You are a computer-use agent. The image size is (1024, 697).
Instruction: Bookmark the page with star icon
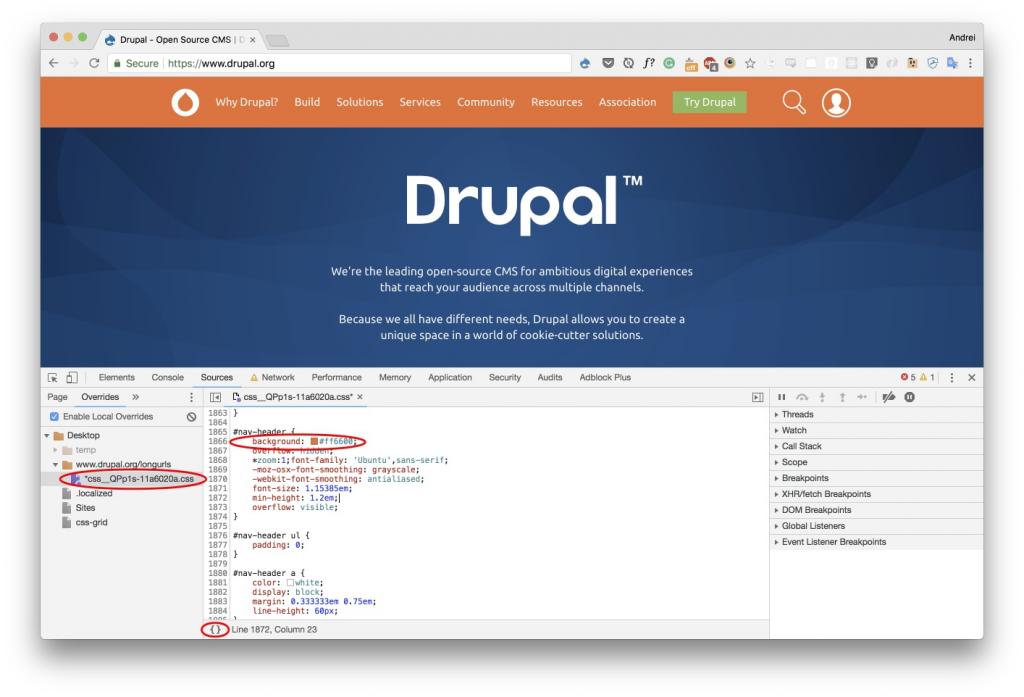tap(750, 63)
